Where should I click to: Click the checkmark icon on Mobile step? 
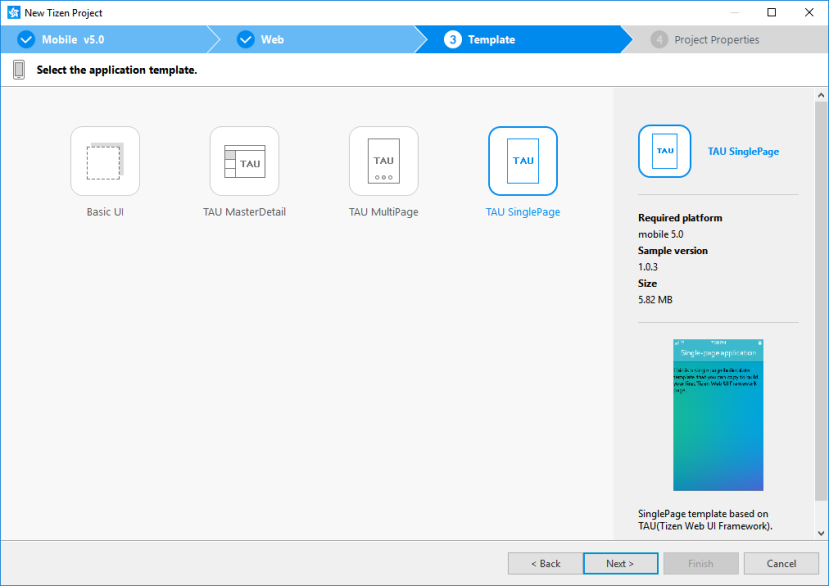point(26,40)
